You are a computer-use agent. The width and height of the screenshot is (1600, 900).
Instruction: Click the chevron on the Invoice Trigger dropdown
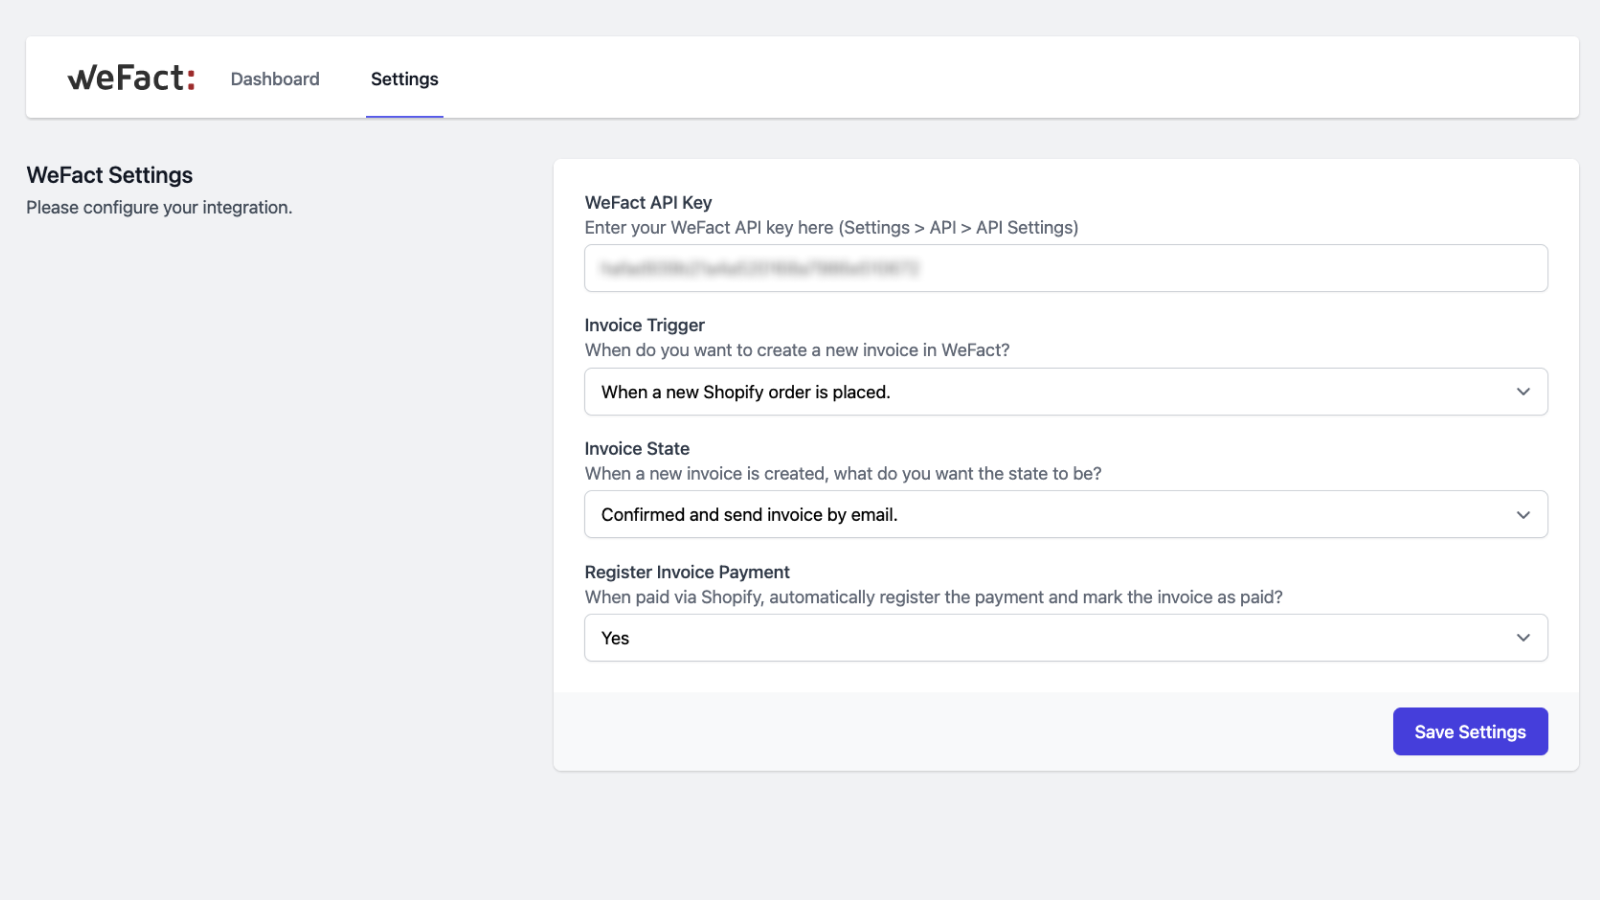[x=1523, y=391]
